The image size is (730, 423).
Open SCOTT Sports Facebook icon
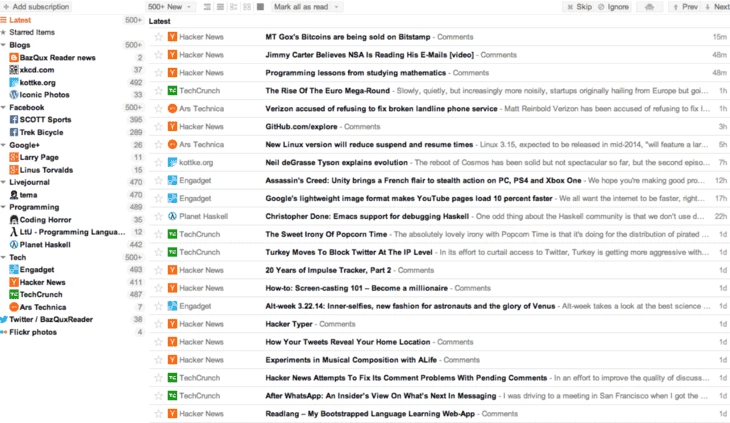point(14,120)
